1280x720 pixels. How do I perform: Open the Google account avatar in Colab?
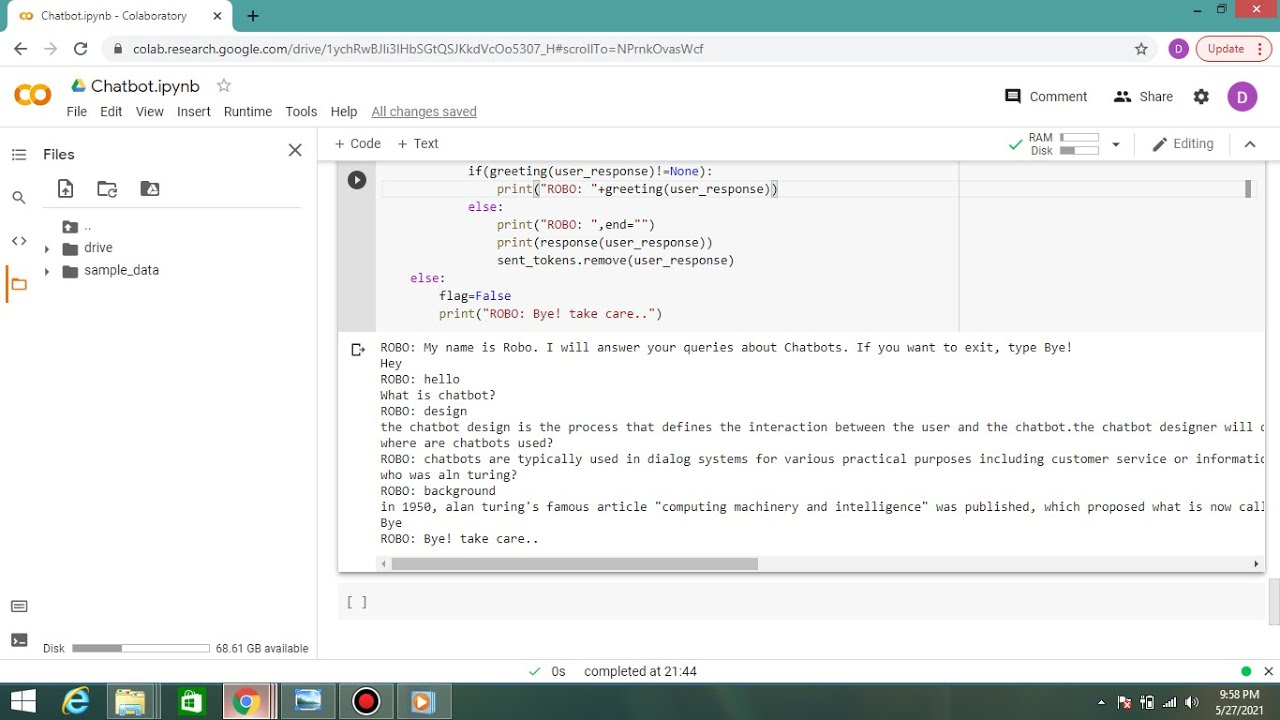(1242, 97)
